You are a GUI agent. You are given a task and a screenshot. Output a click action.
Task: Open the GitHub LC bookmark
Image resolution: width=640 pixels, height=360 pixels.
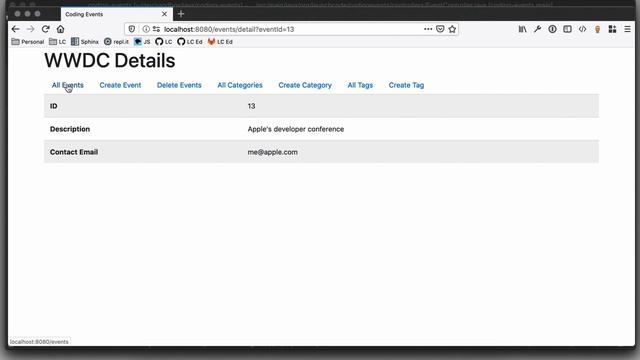(164, 42)
